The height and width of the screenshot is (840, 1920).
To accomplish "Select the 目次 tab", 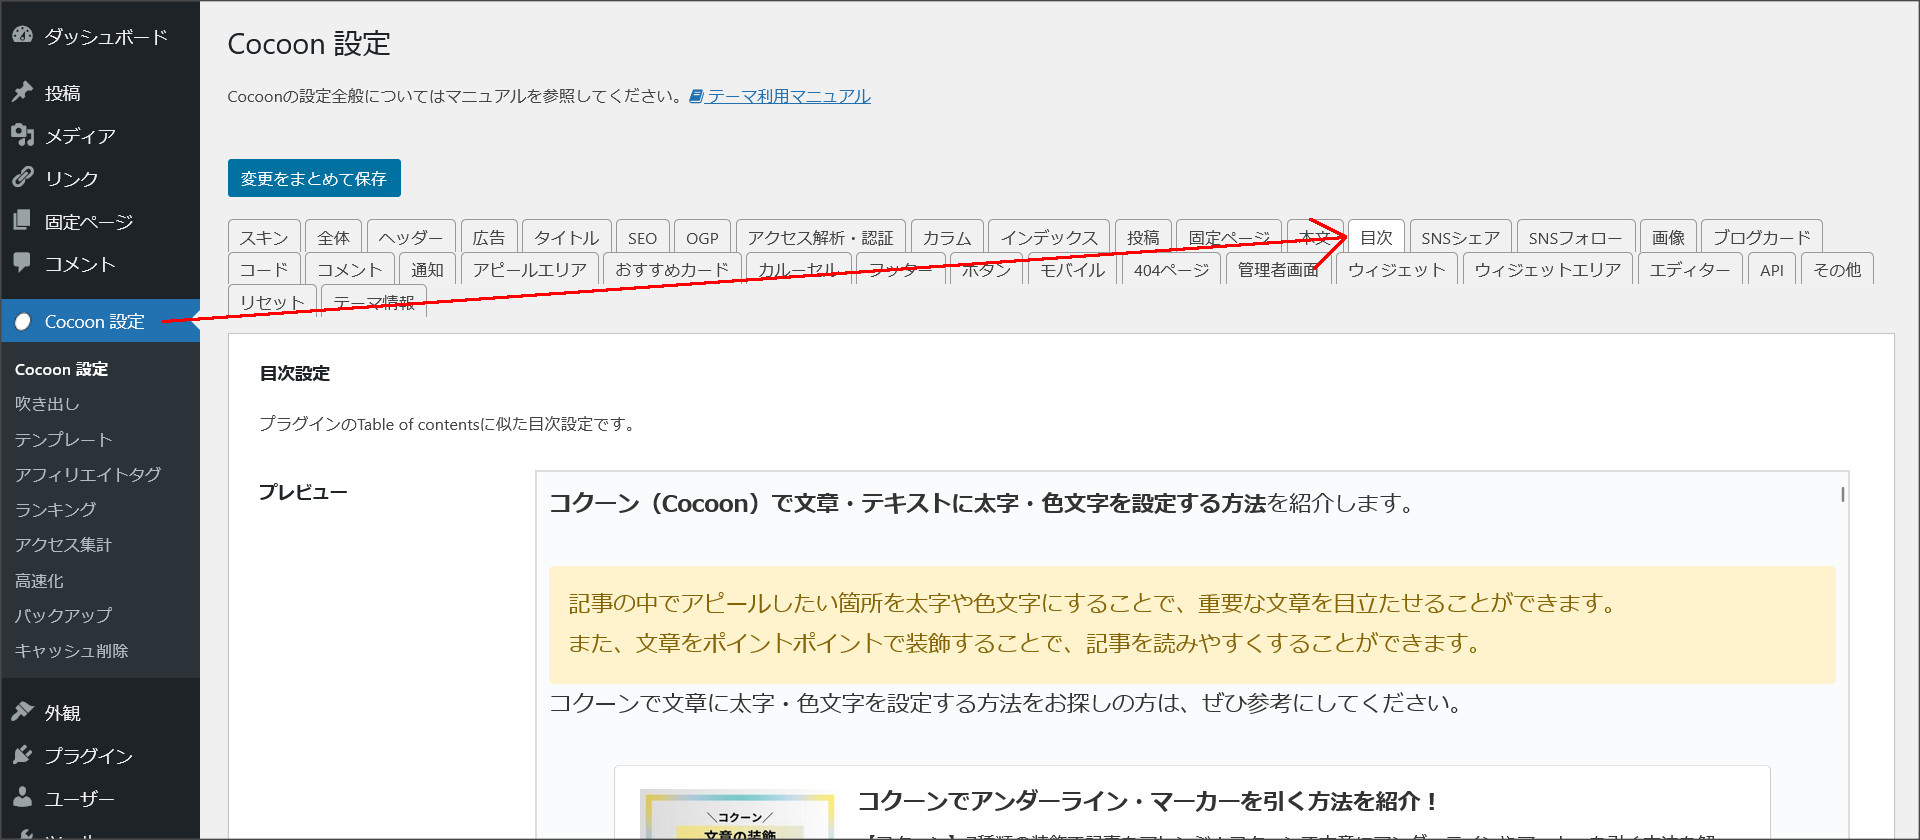I will 1376,237.
